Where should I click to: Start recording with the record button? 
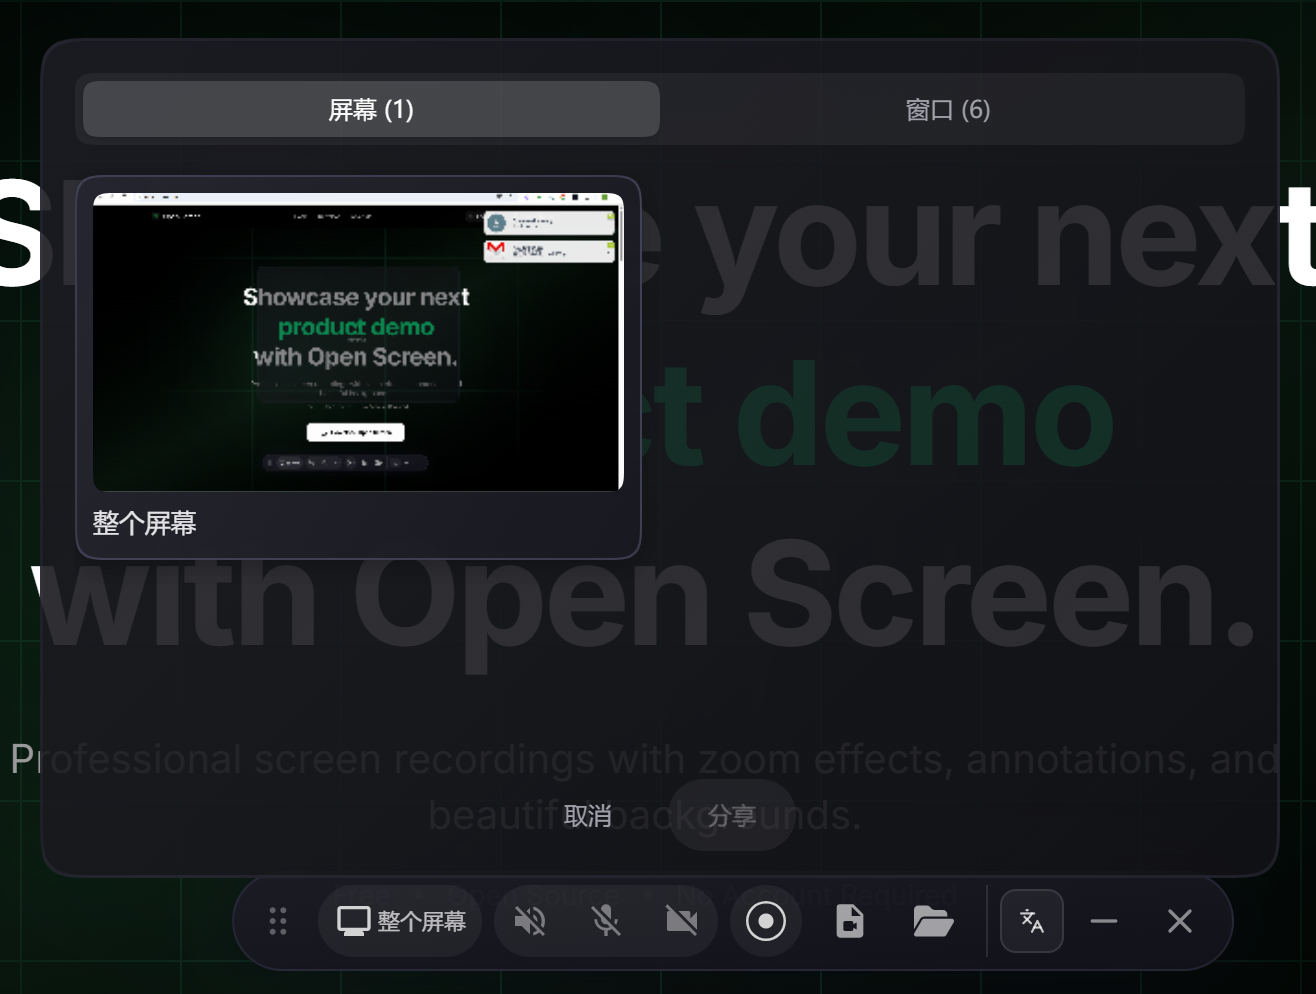click(x=766, y=921)
